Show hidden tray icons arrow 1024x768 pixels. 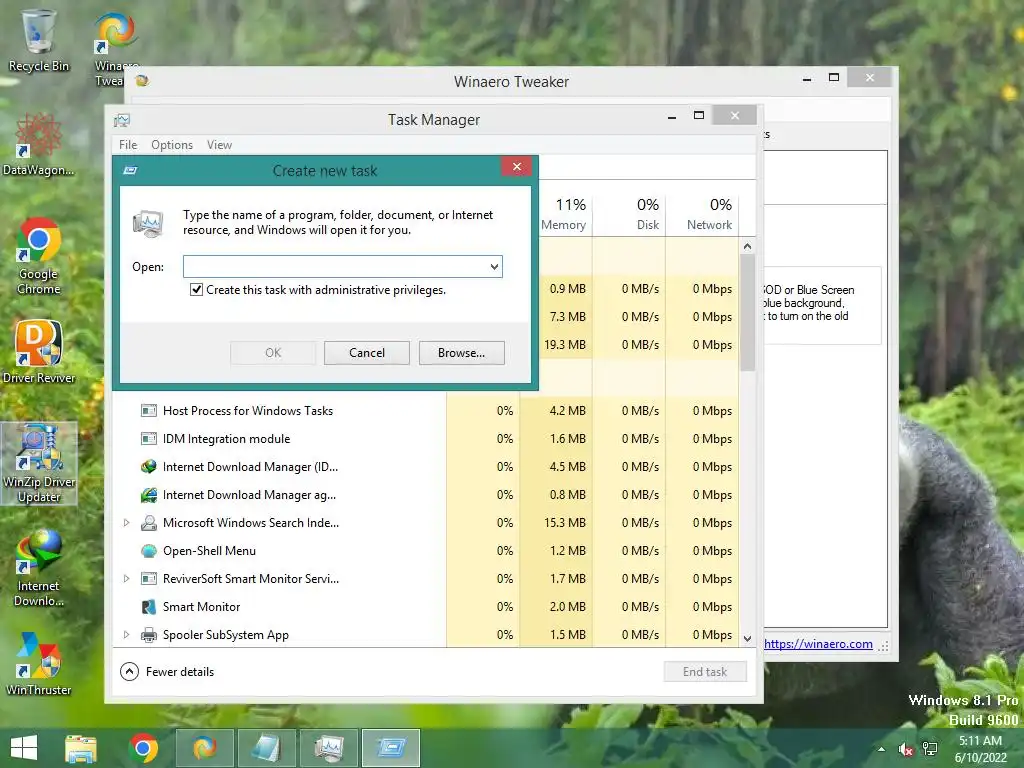[x=881, y=749]
